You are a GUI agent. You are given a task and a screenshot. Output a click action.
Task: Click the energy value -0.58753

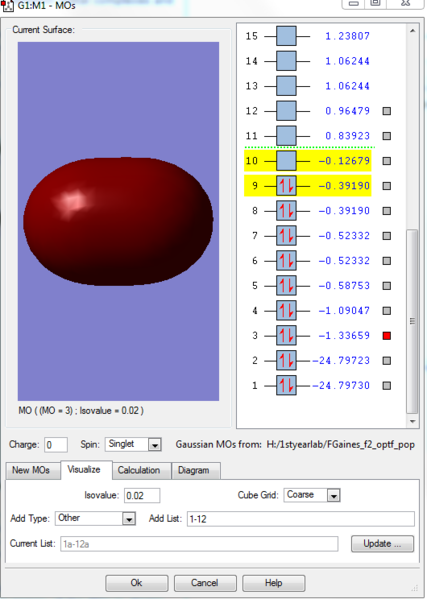[344, 286]
